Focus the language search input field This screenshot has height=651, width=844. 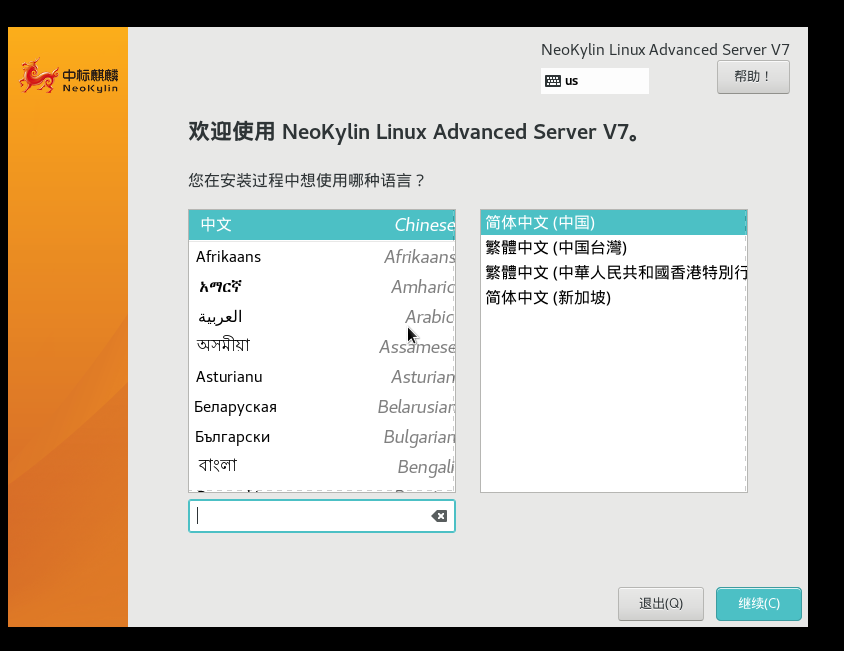coord(322,516)
